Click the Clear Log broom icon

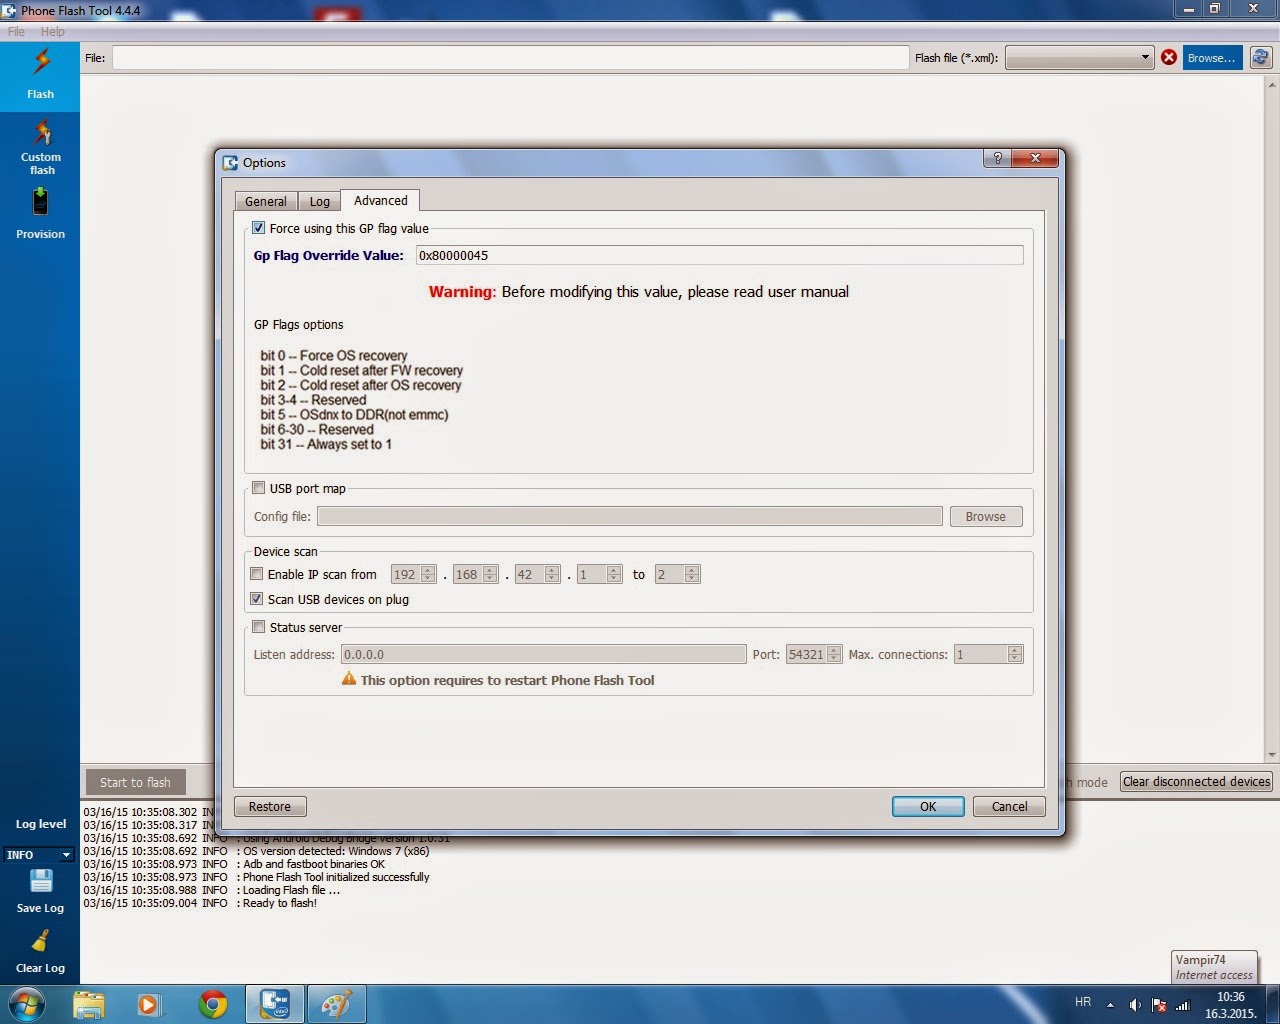tap(40, 941)
